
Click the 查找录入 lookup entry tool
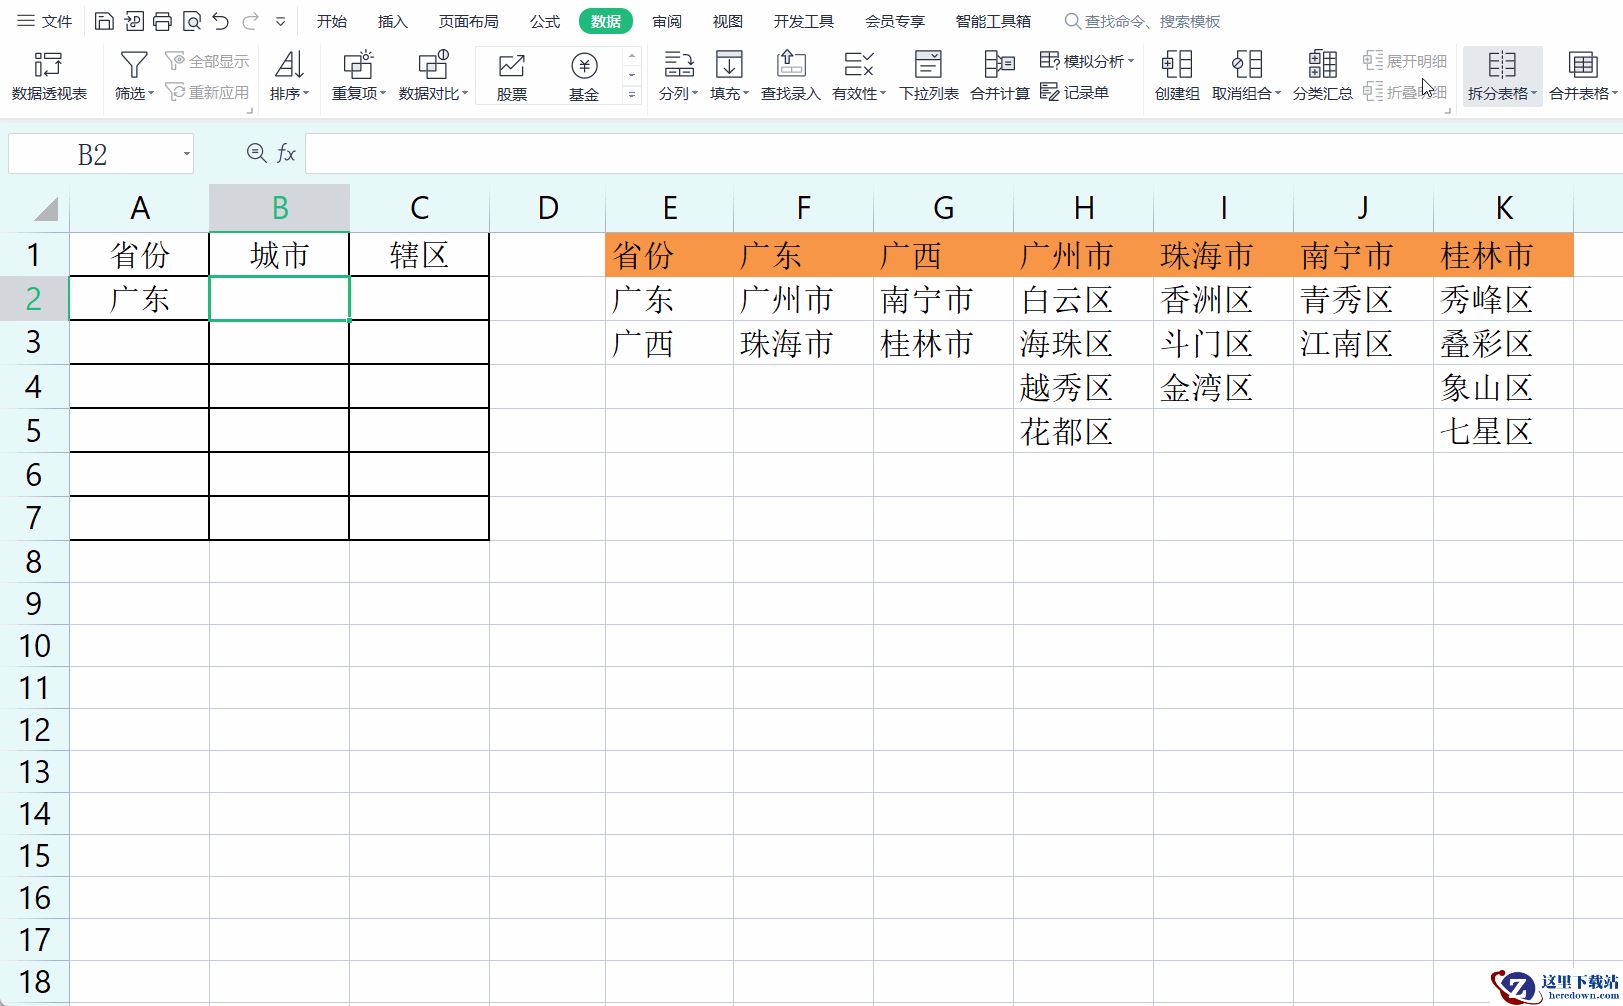coord(791,76)
